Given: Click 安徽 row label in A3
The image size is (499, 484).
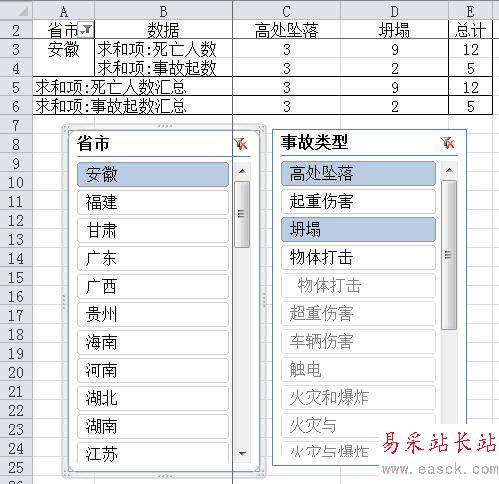Looking at the screenshot, I should pyautogui.click(x=64, y=49).
